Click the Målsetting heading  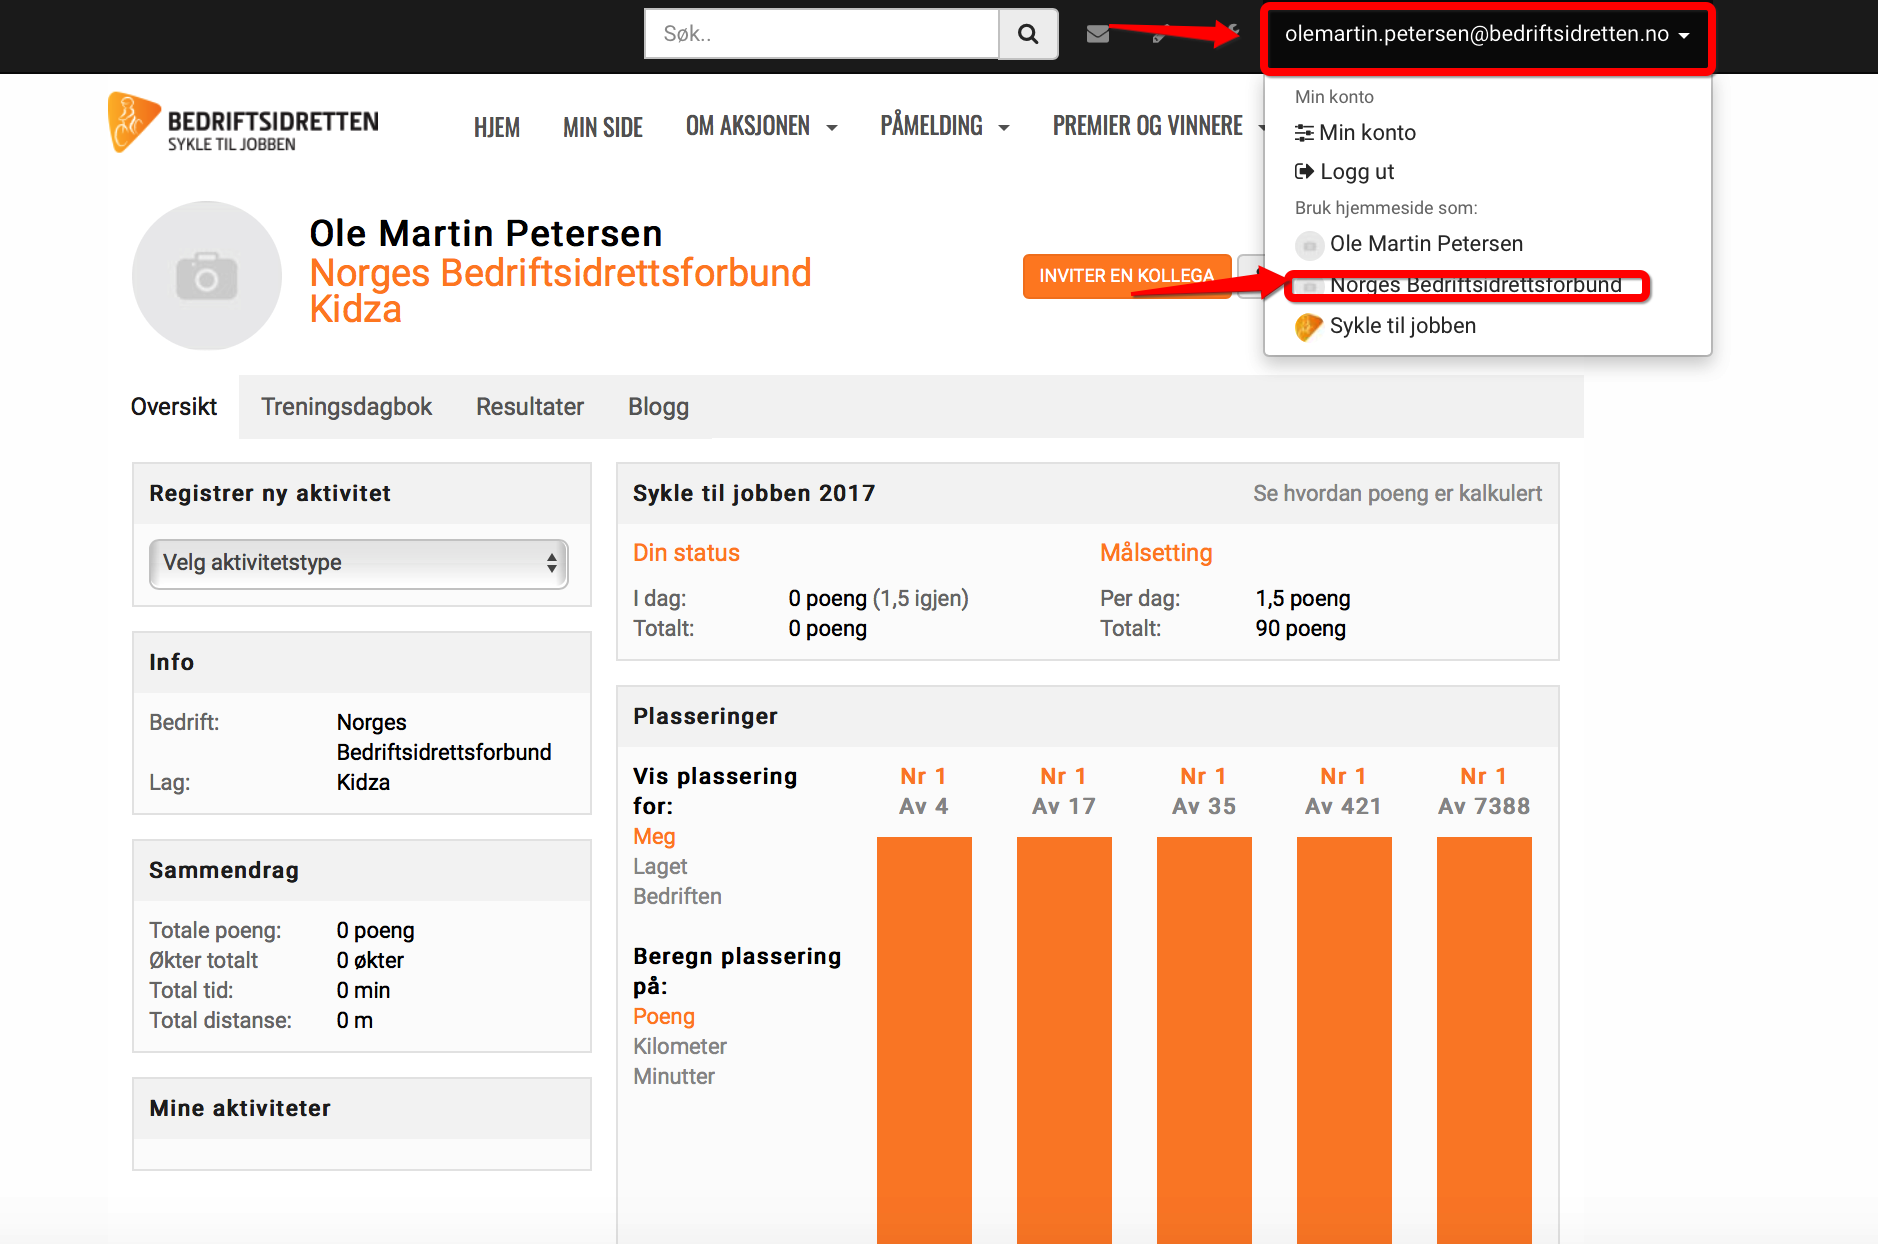tap(1156, 553)
